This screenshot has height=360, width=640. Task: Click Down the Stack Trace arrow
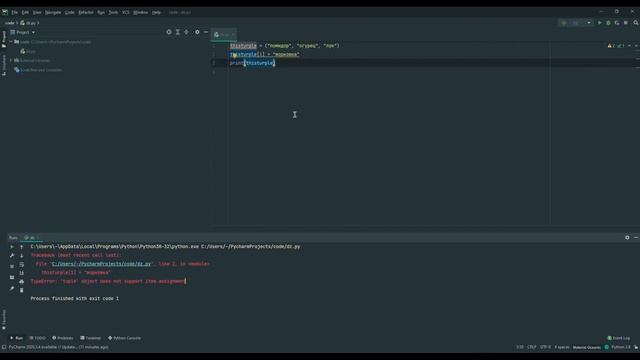[x=22, y=256]
